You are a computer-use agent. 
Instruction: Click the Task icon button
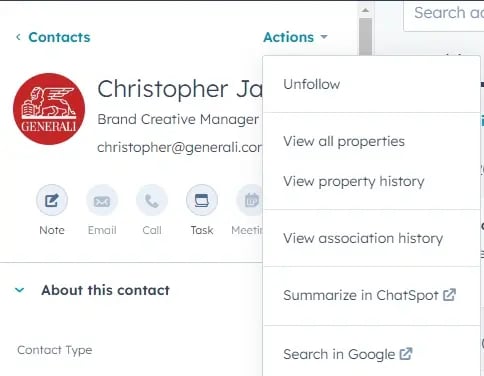(x=202, y=200)
